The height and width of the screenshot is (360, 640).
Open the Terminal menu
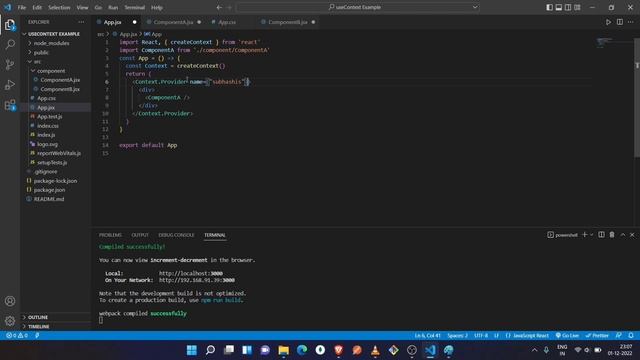pyautogui.click(x=134, y=7)
